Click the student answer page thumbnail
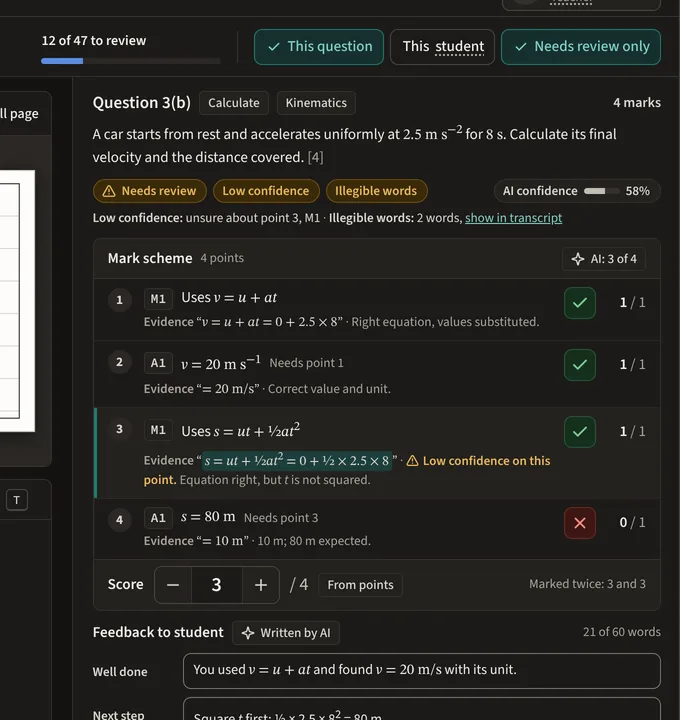 [17, 301]
